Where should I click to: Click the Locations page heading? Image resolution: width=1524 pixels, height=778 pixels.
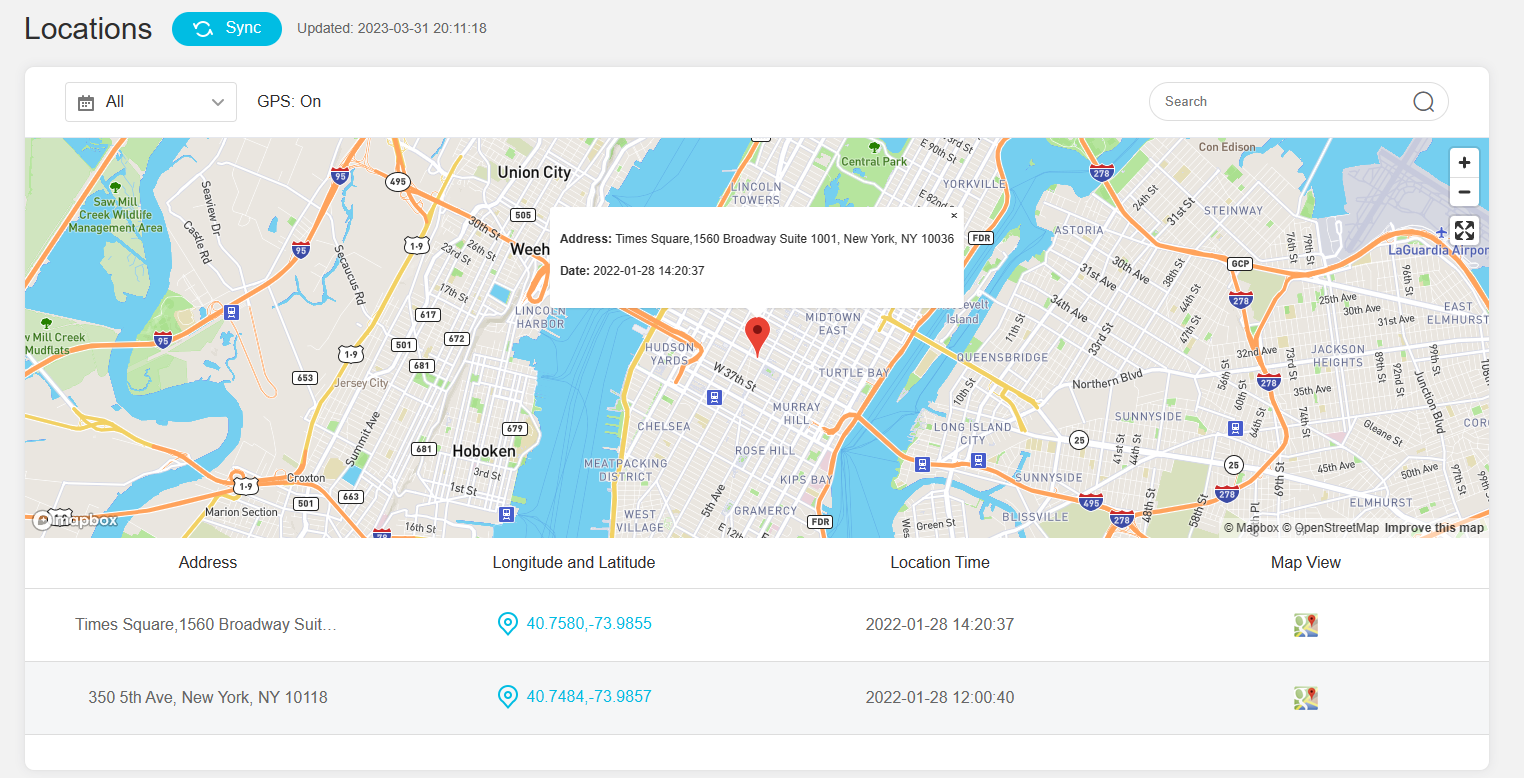point(88,29)
